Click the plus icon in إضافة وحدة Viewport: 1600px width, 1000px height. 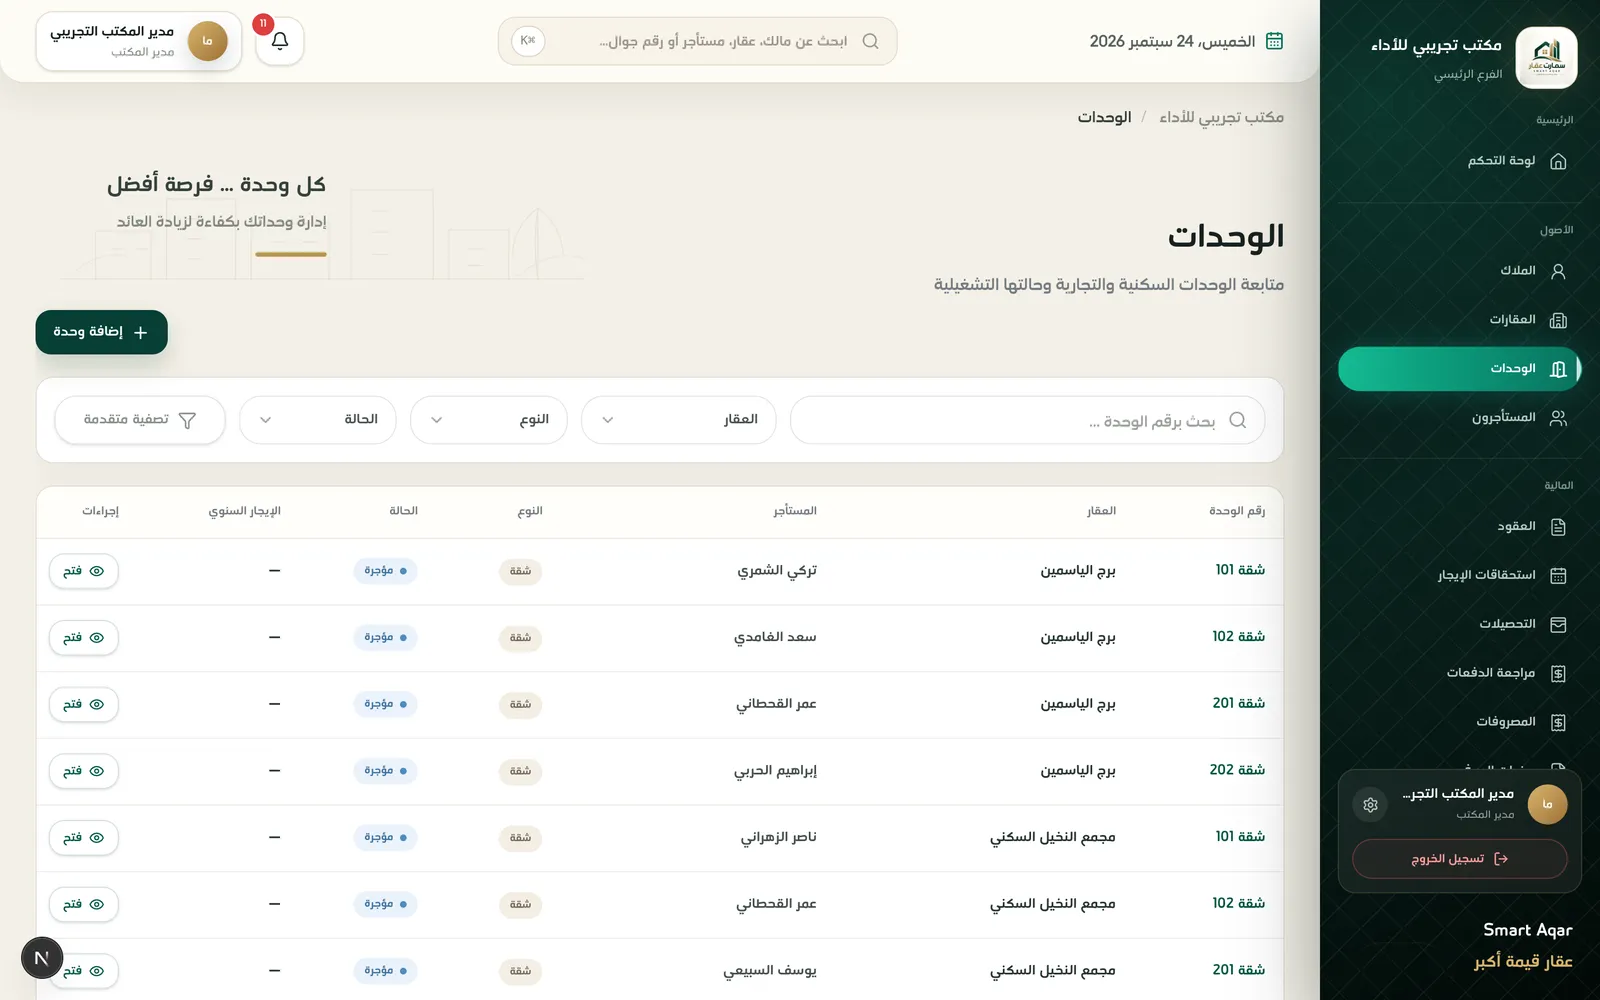140,333
